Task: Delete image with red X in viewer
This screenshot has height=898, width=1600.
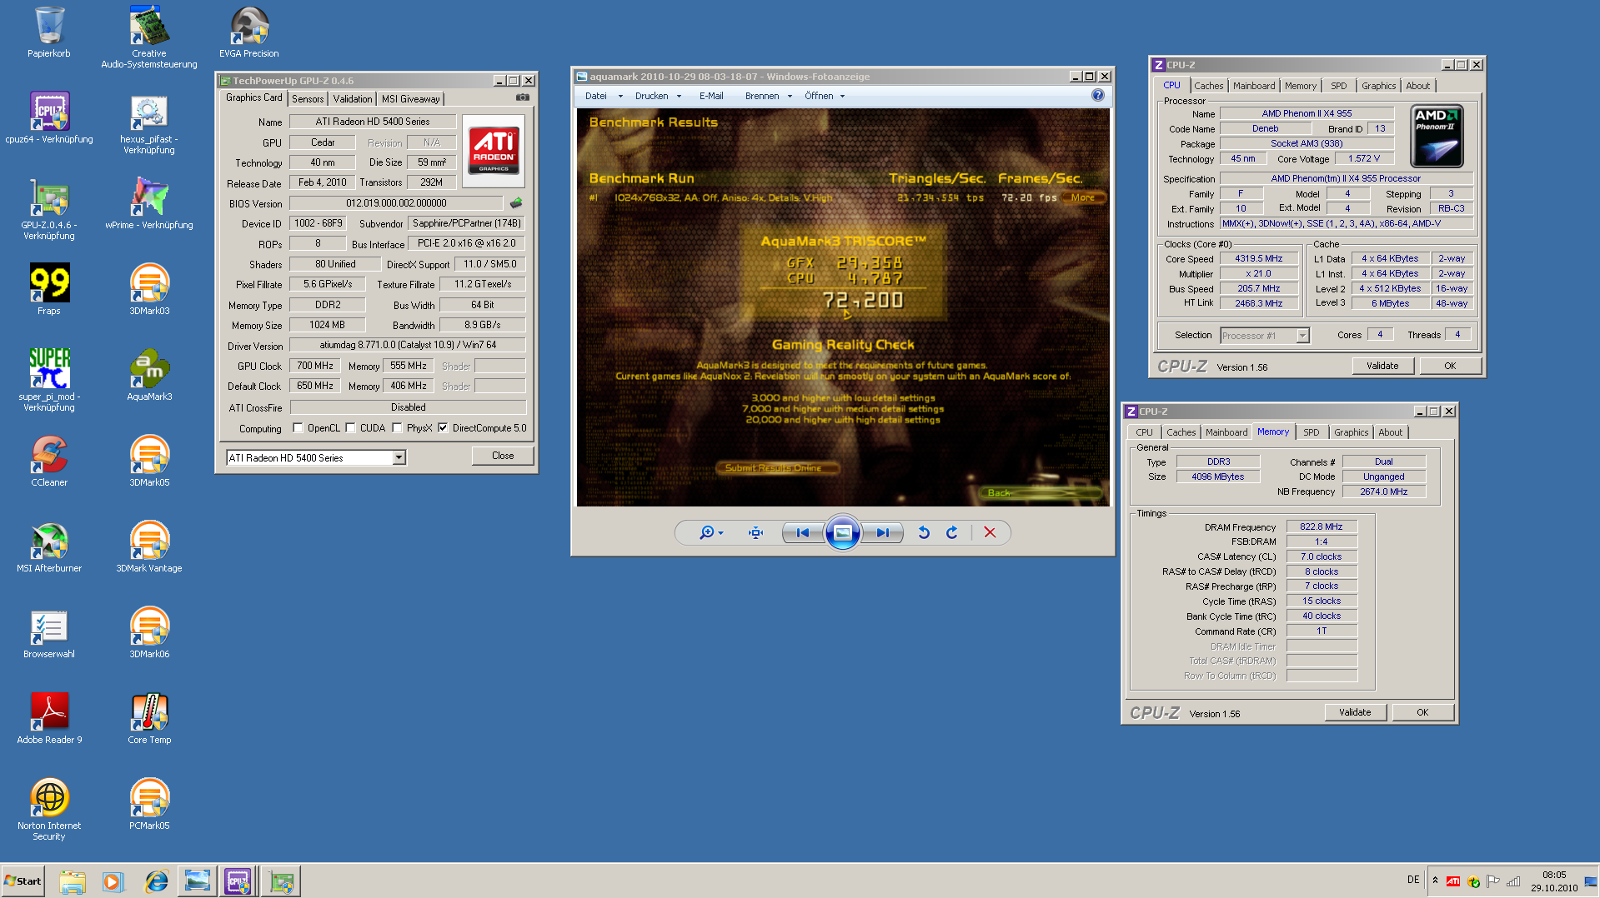Action: [990, 533]
